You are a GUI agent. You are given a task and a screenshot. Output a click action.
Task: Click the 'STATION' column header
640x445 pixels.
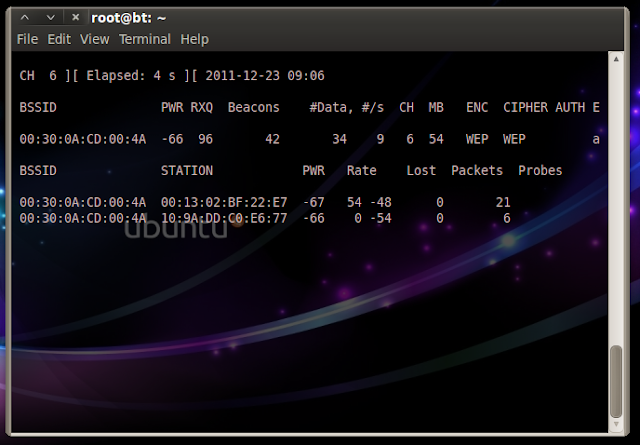(187, 171)
